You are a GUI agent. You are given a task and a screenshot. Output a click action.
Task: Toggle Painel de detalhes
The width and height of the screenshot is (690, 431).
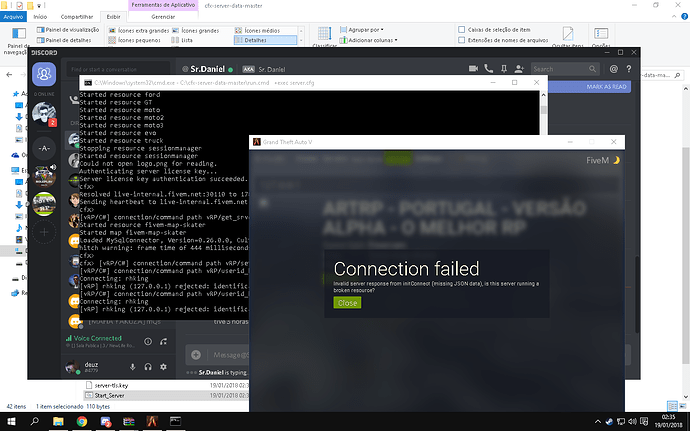[64, 40]
